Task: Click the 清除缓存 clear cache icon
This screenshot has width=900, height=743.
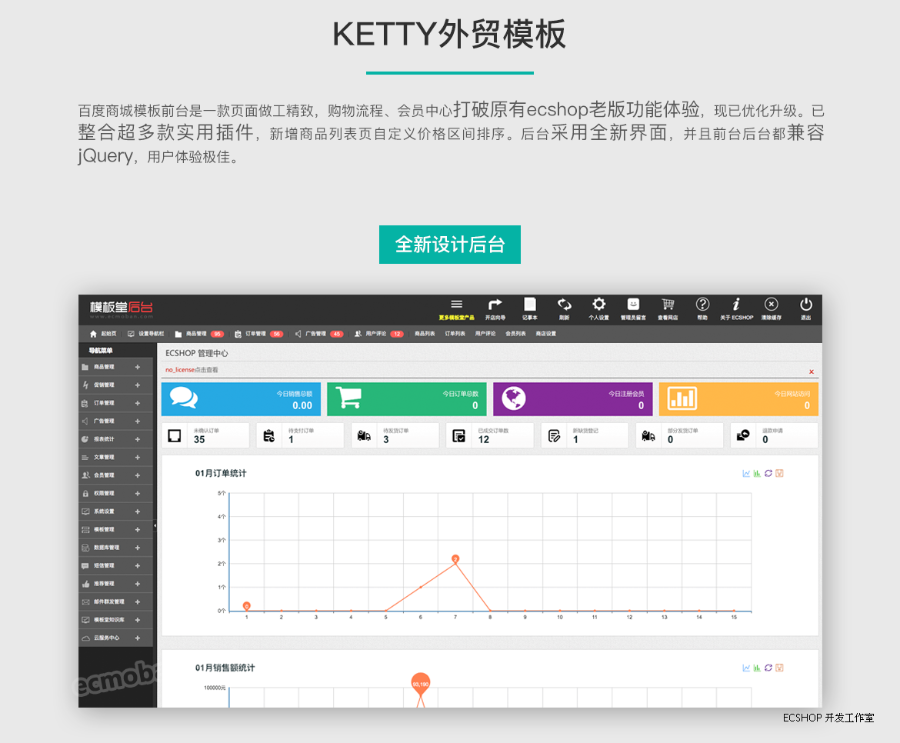Action: click(x=771, y=306)
